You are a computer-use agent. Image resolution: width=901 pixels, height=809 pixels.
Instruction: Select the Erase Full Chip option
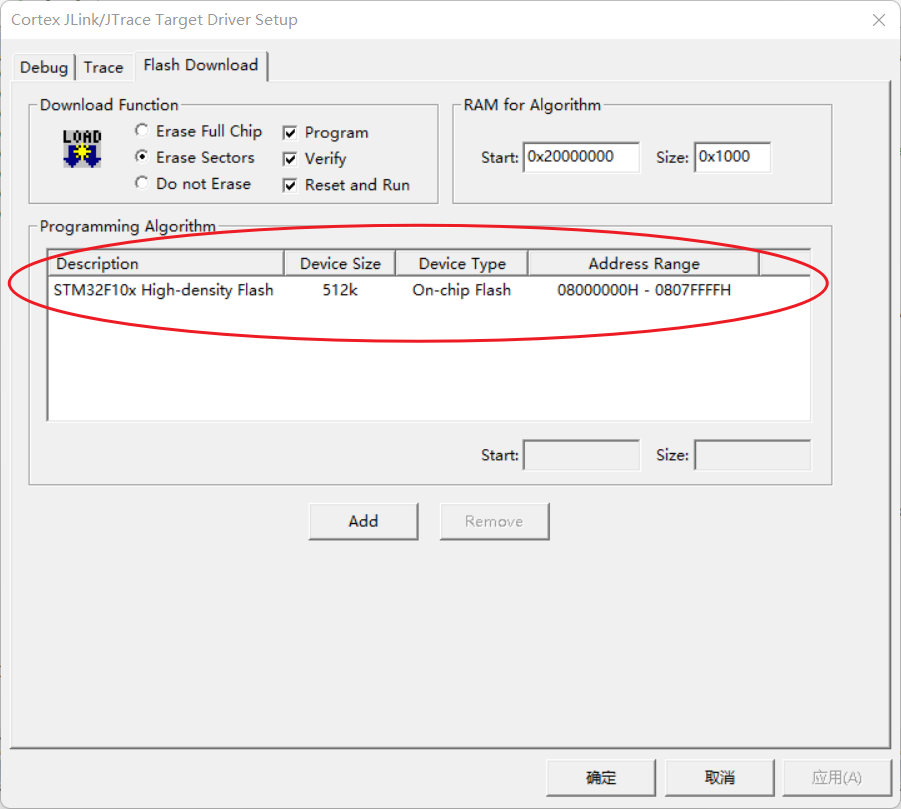pos(141,130)
